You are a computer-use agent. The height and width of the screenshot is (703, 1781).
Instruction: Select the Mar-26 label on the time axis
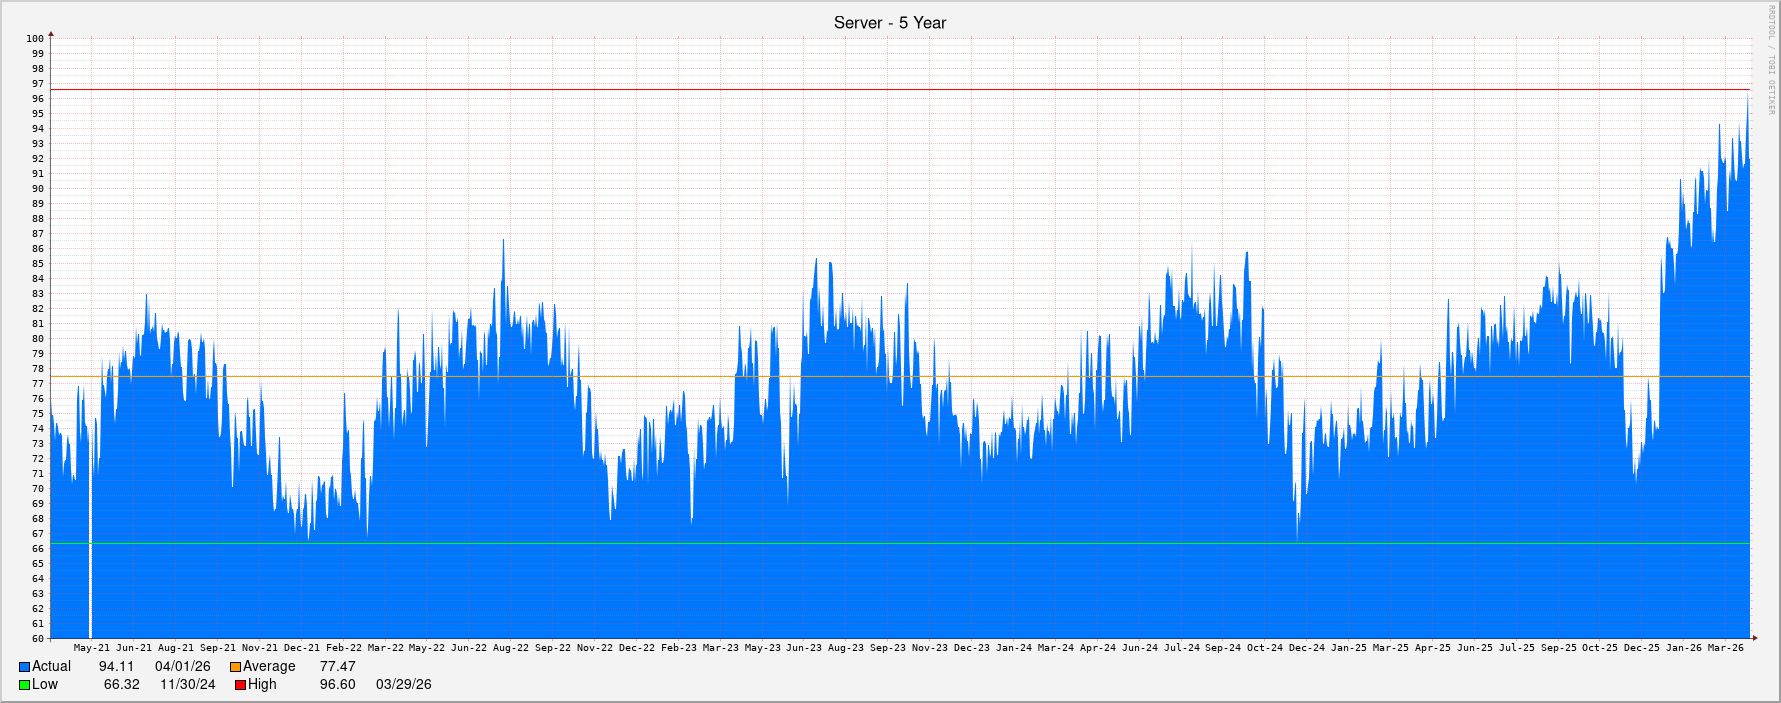click(1725, 648)
